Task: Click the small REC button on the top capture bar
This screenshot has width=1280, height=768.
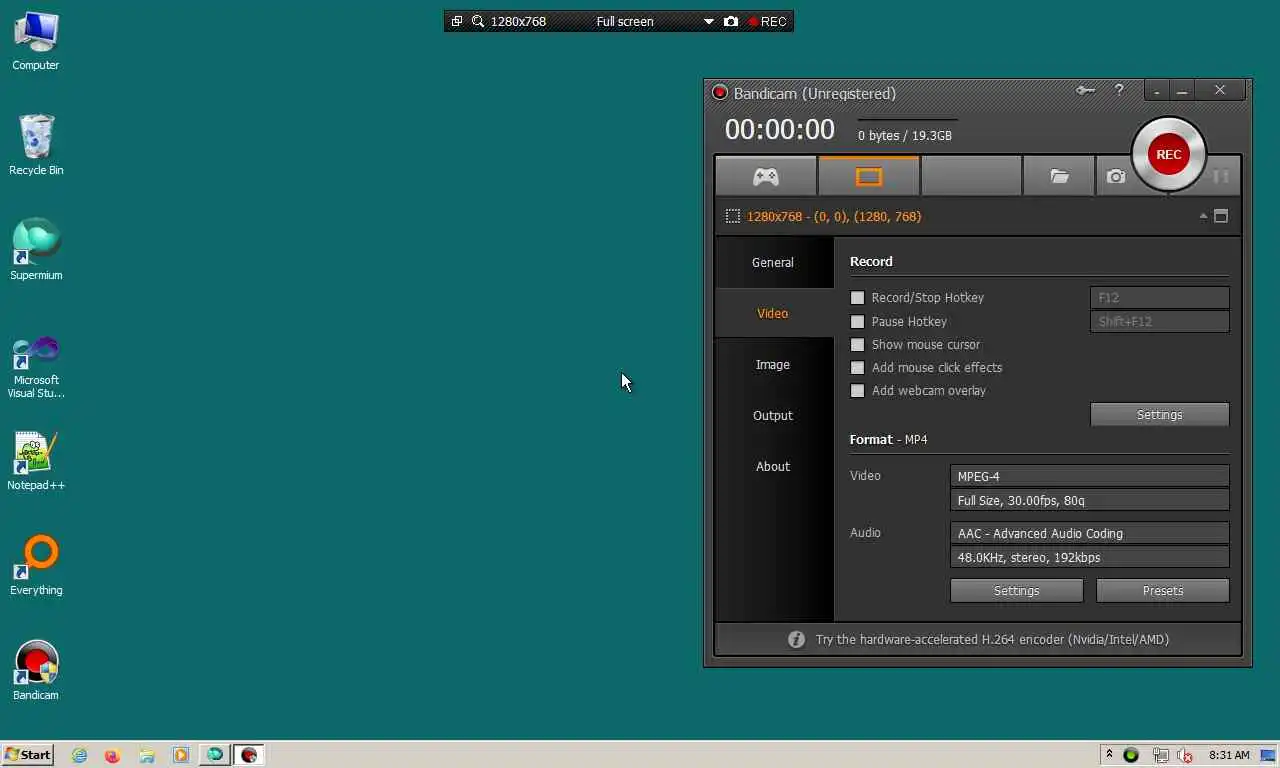Action: tap(768, 21)
